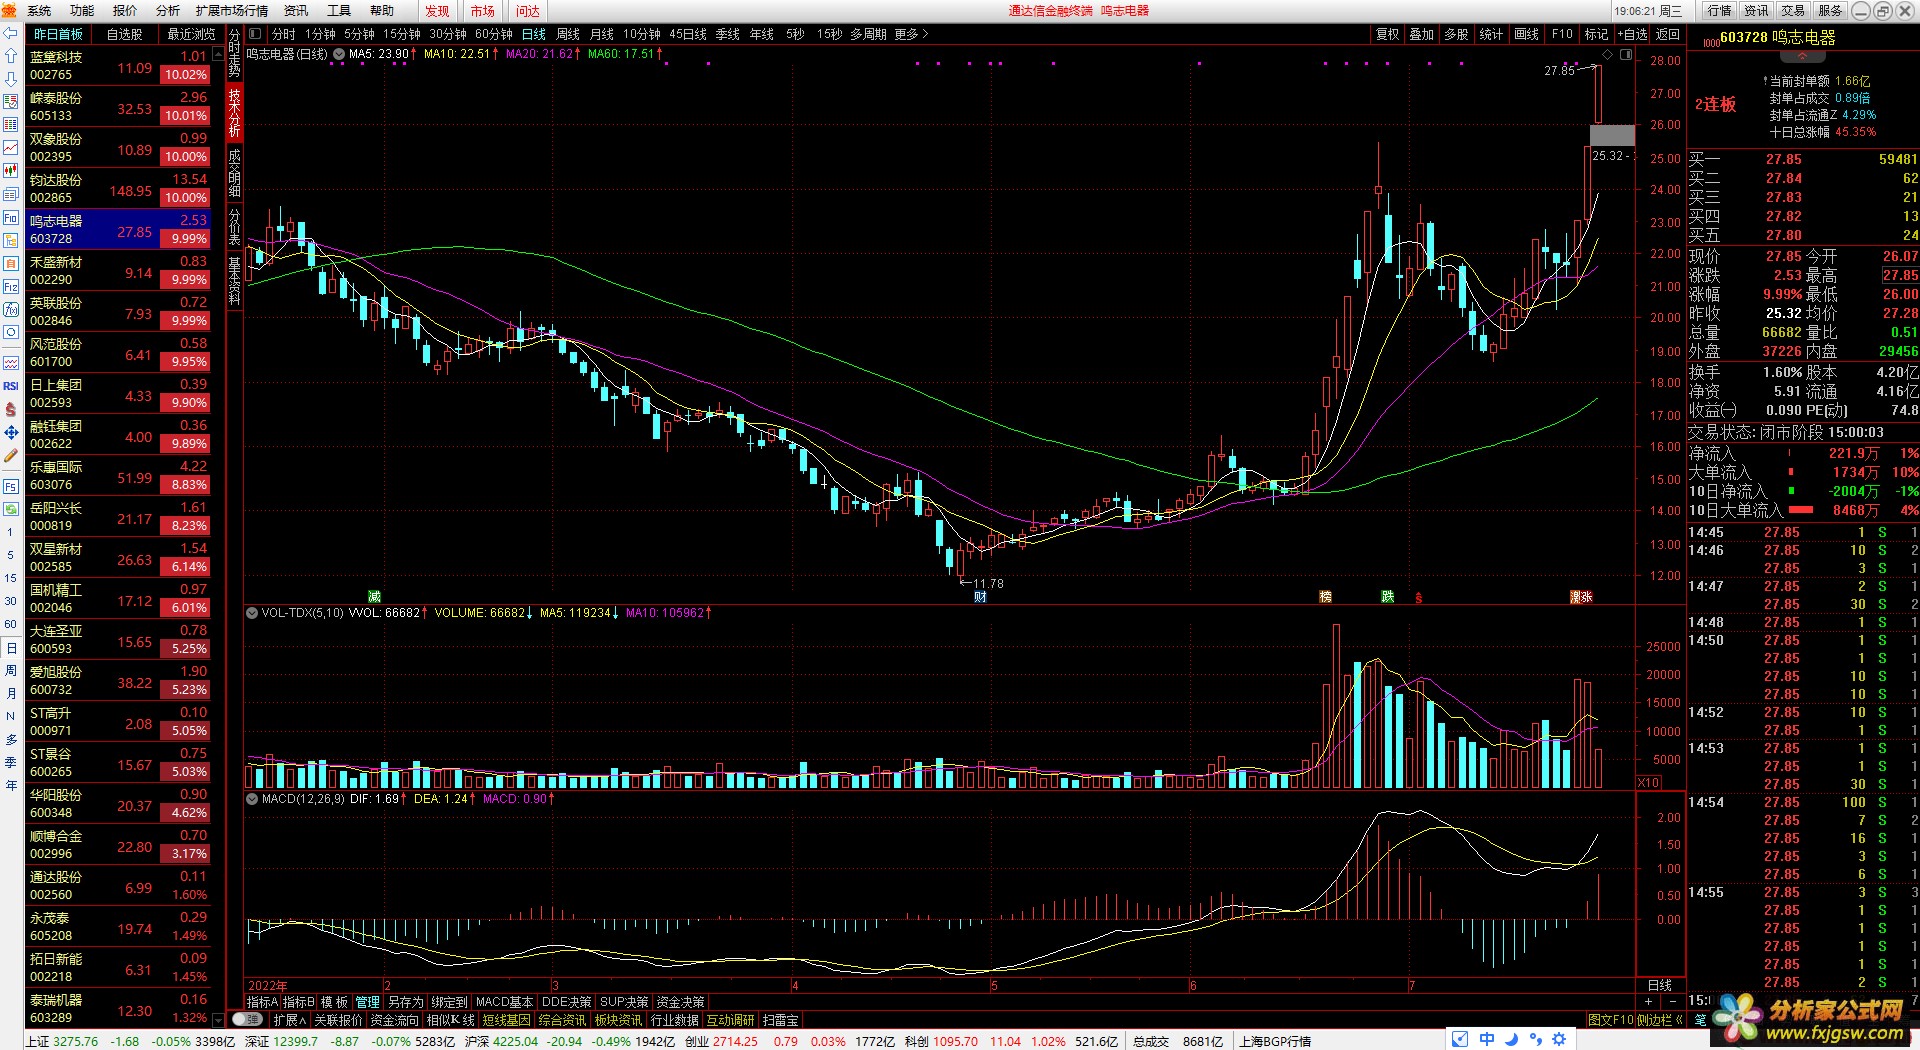Image resolution: width=1920 pixels, height=1050 pixels.
Task: Open the 系统 menu
Action: pyautogui.click(x=39, y=11)
